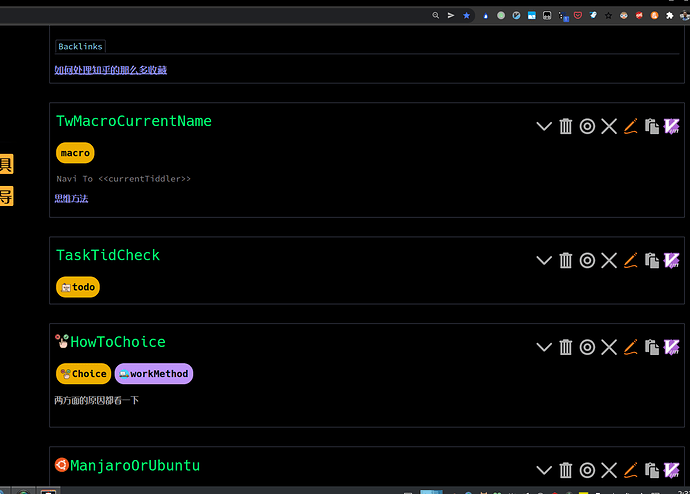Click the TwMacroCurrentName tiddler title
690x494 pixels.
pyautogui.click(x=134, y=121)
